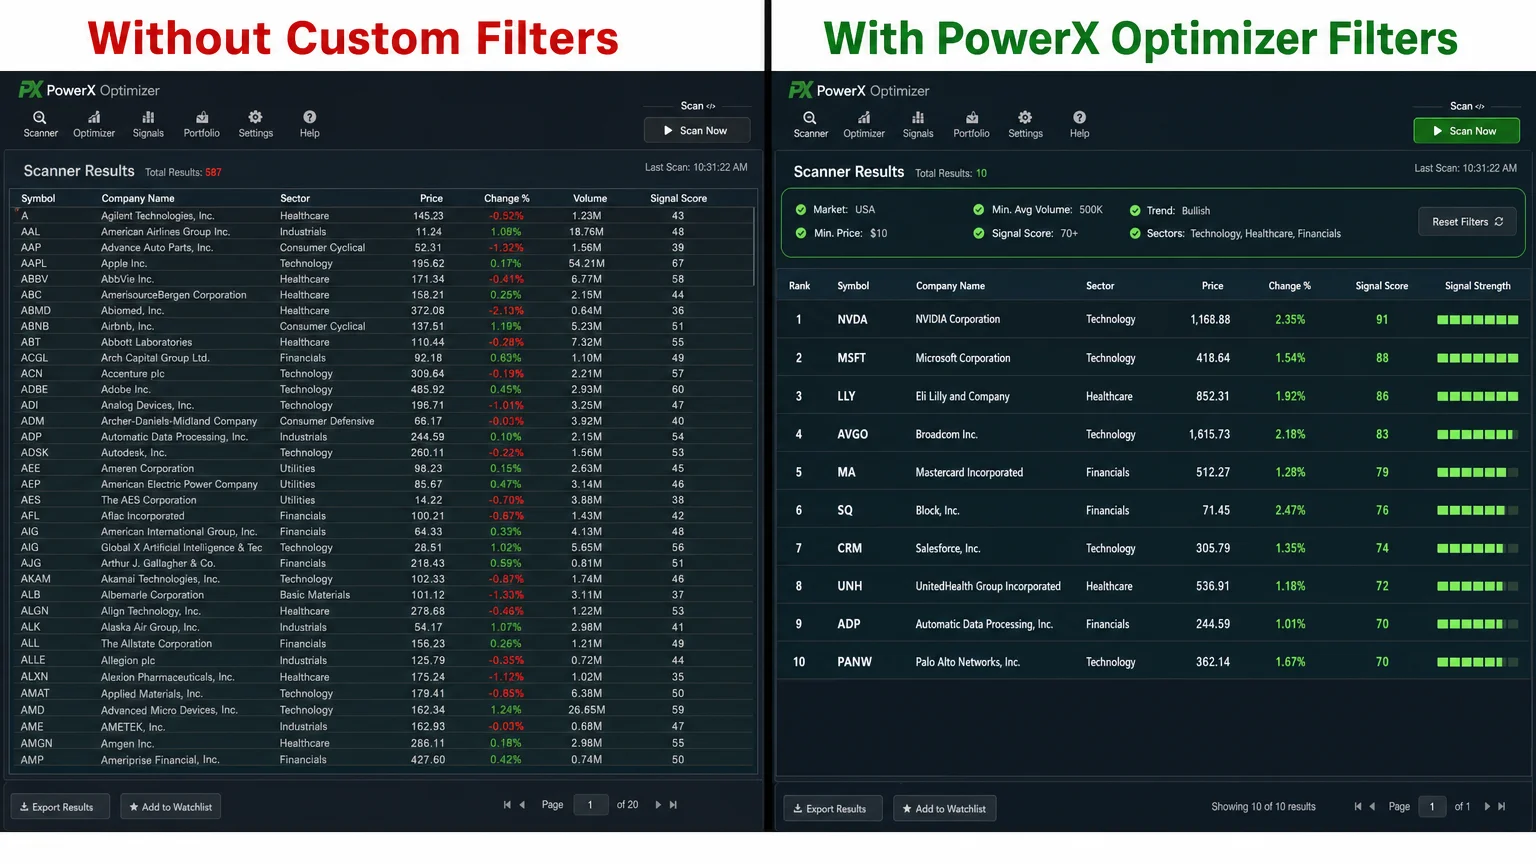The width and height of the screenshot is (1536, 864).
Task: Go to next page in left window
Action: (658, 805)
